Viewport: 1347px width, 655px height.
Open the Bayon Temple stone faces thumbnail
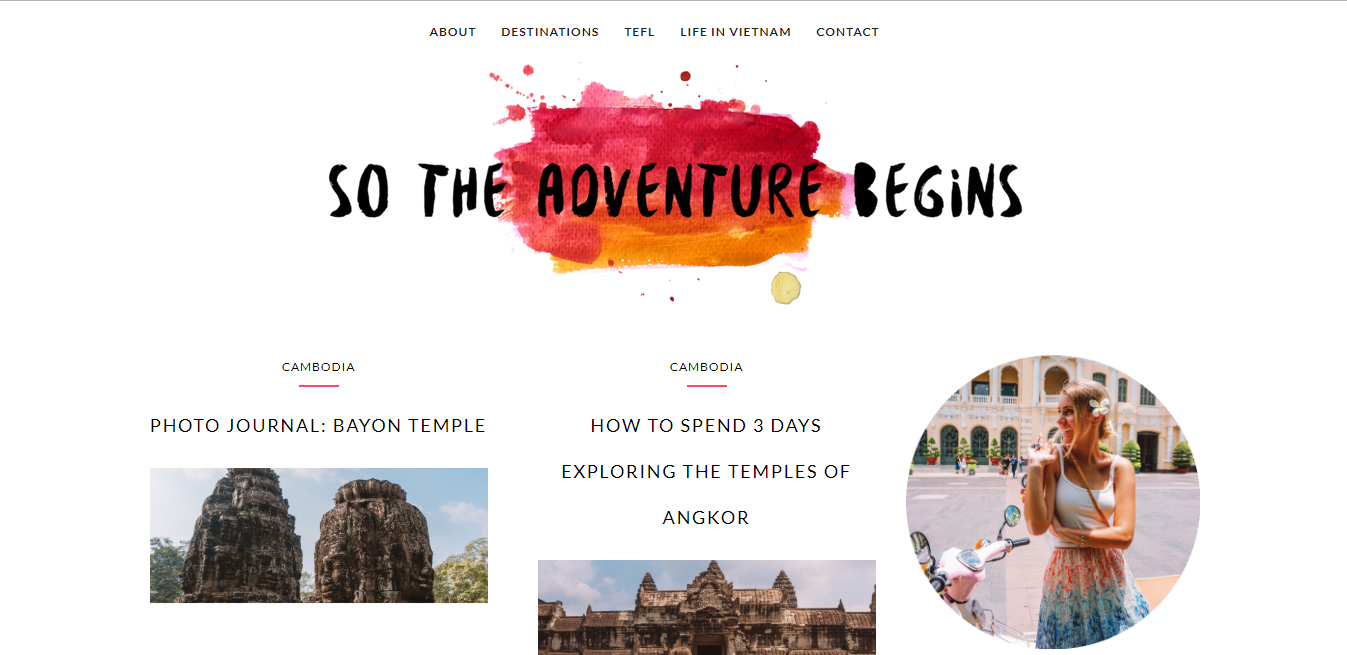point(319,535)
